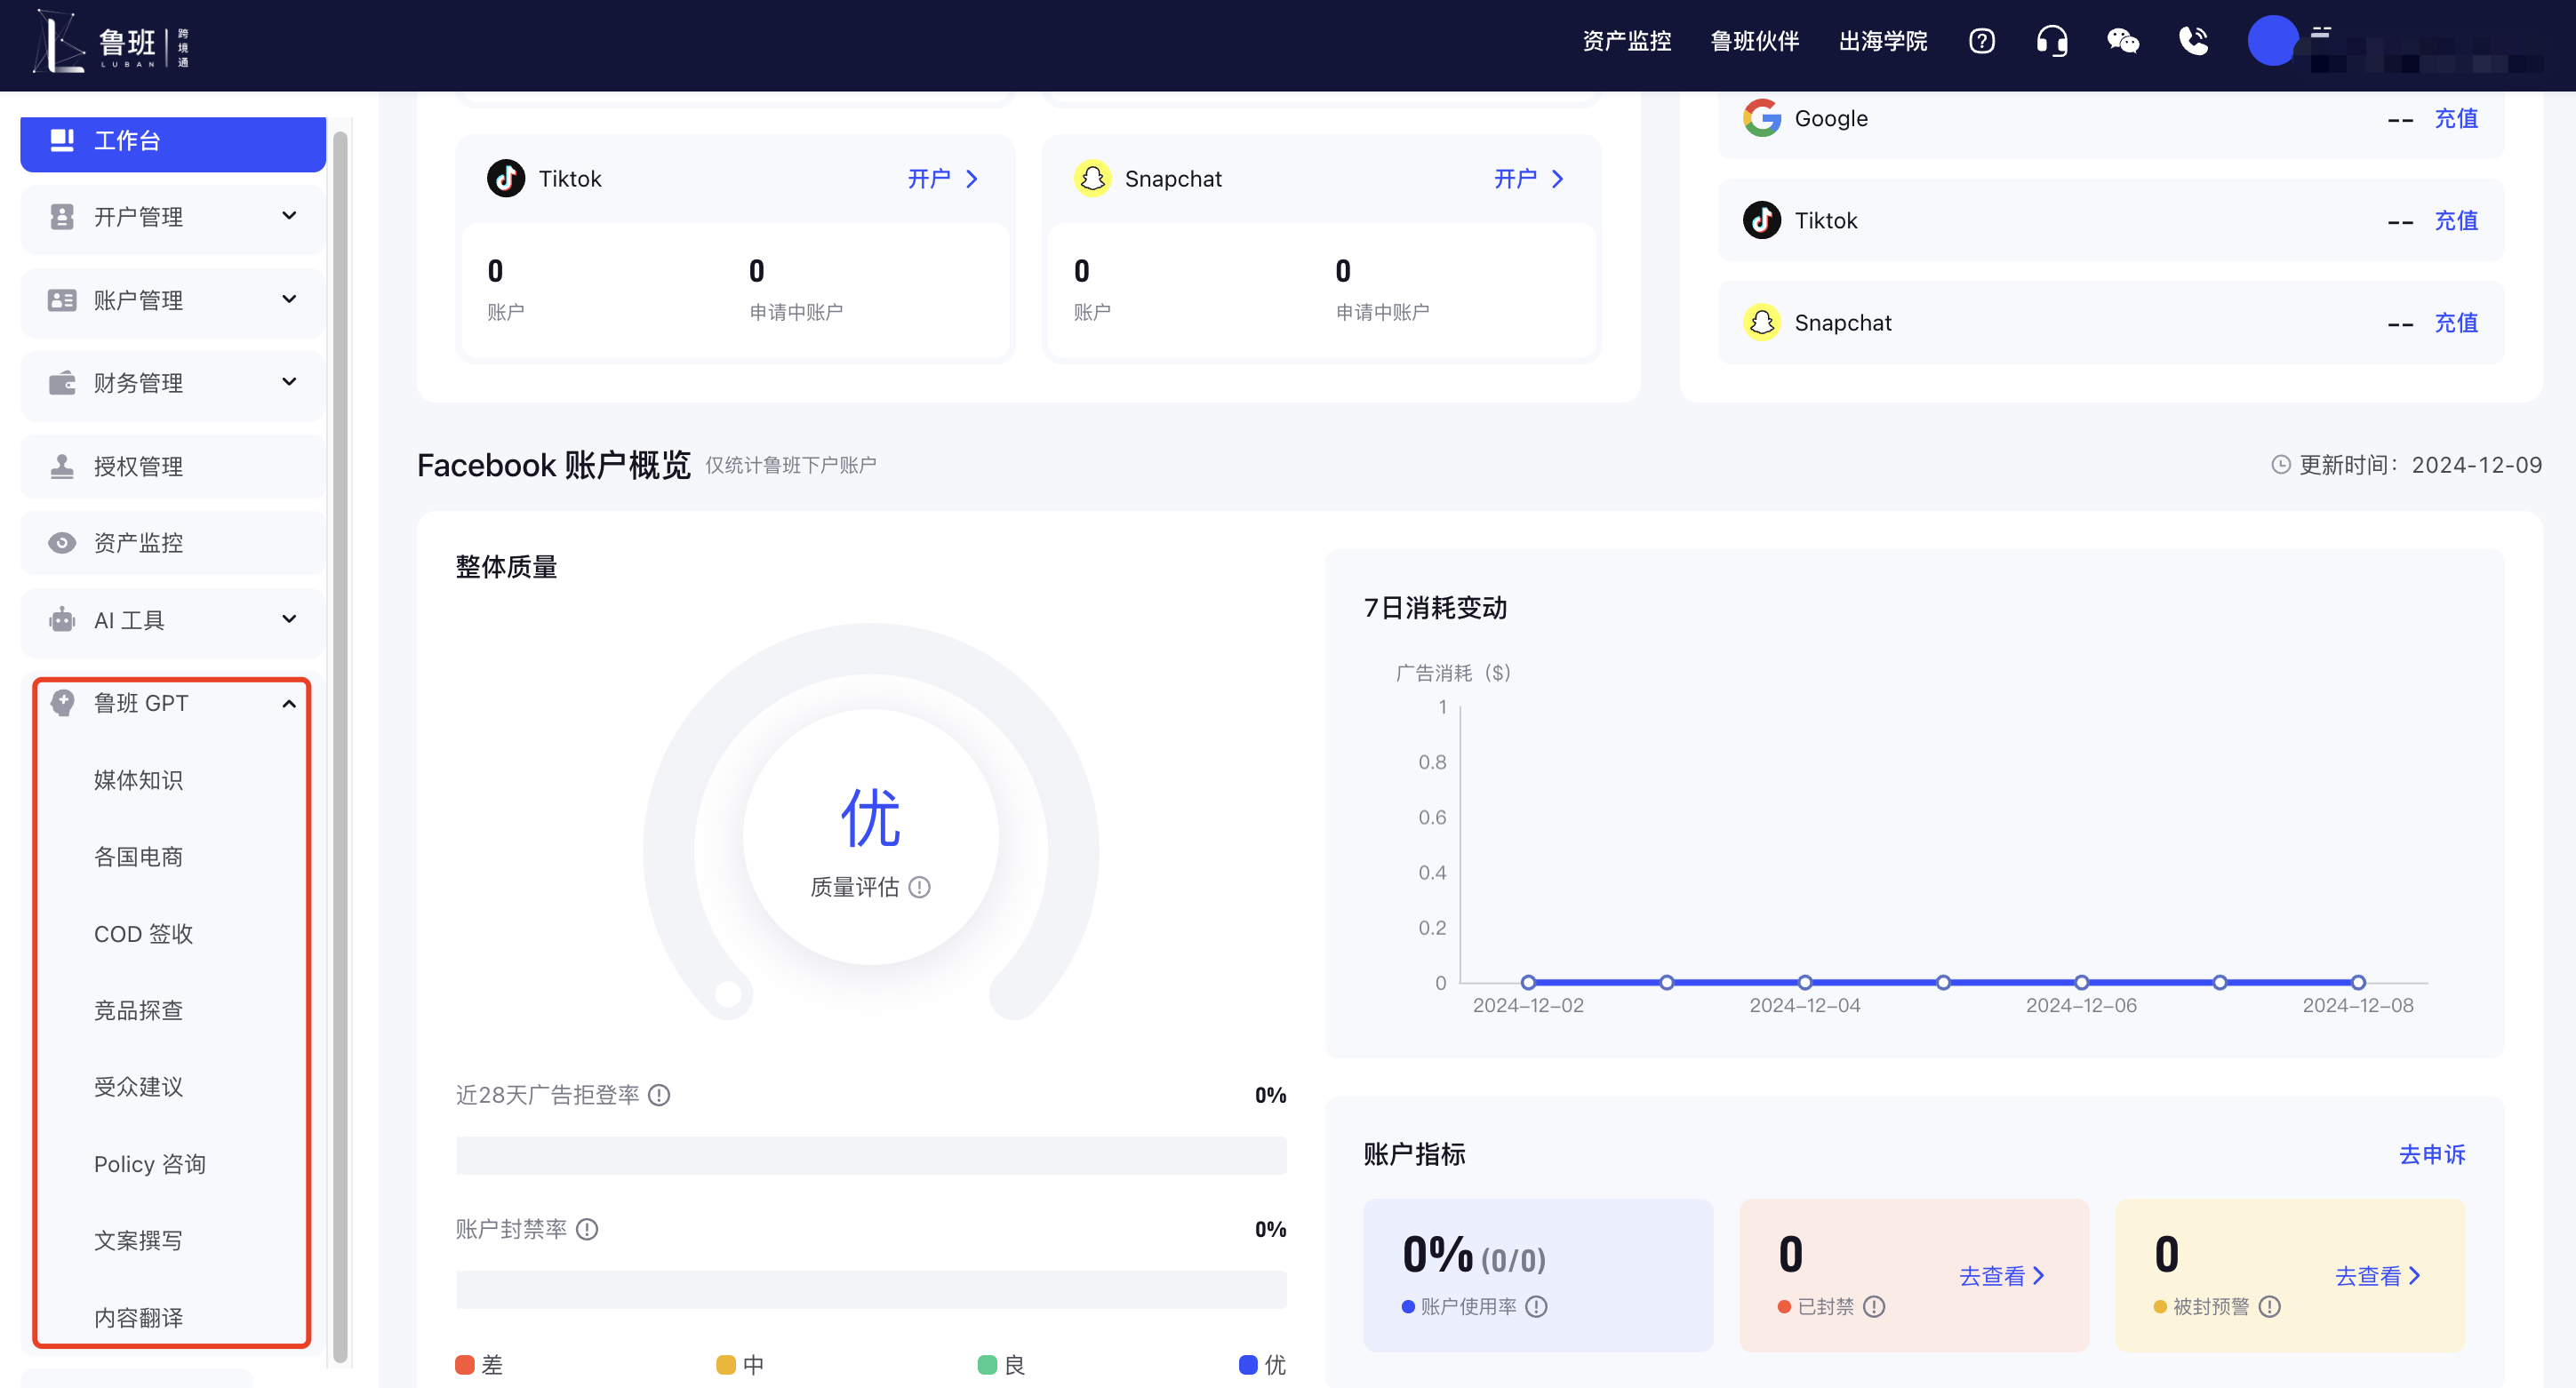Open the WeChat icon in header
Screen dimensions: 2576x1388
2122,41
